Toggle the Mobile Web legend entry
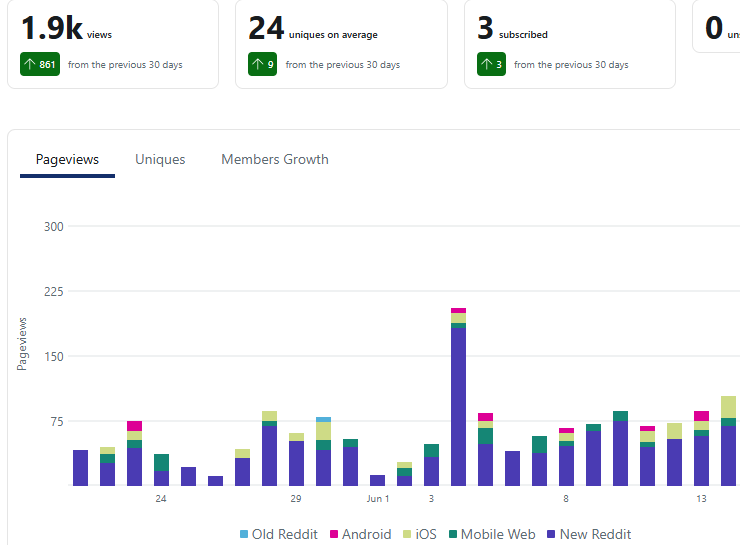The width and height of the screenshot is (740, 545). (x=491, y=534)
